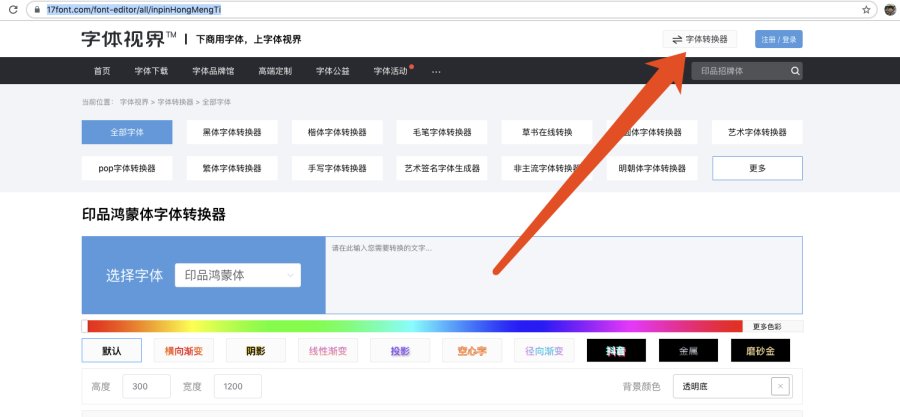900x417 pixels.
Task: Open the '...' more navigation menu
Action: [x=436, y=71]
